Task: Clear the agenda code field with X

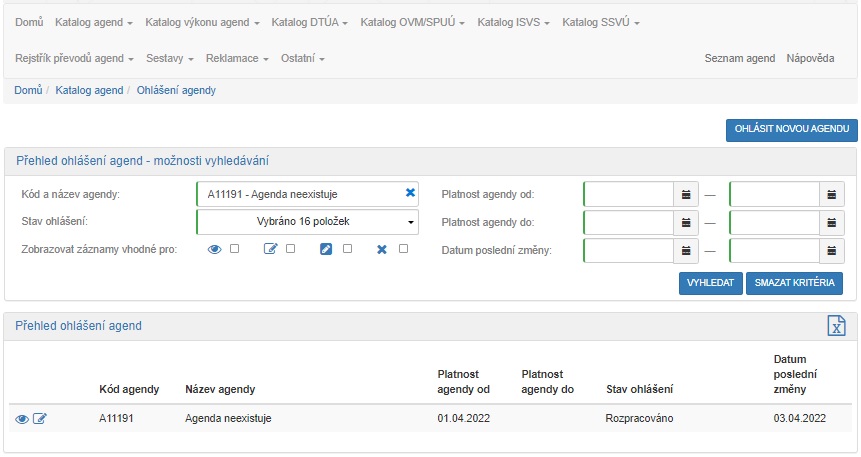Action: 410,193
